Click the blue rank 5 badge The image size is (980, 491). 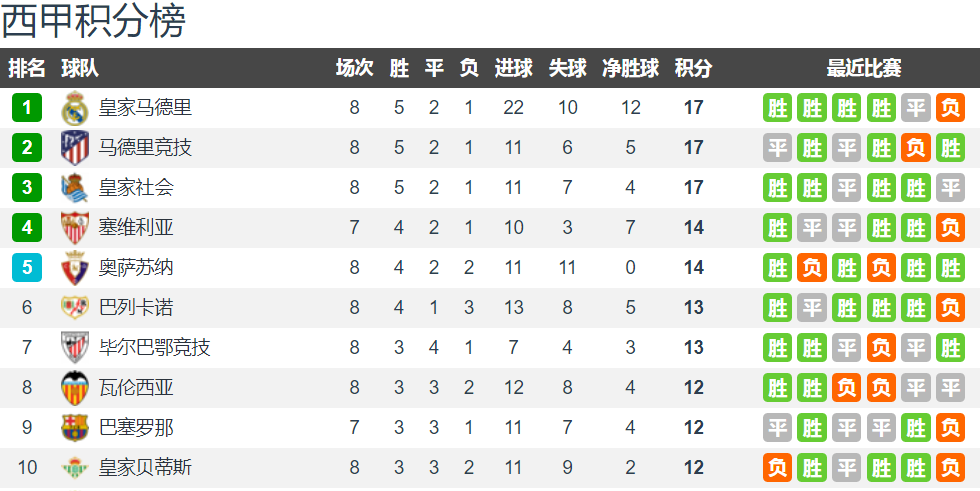27,267
